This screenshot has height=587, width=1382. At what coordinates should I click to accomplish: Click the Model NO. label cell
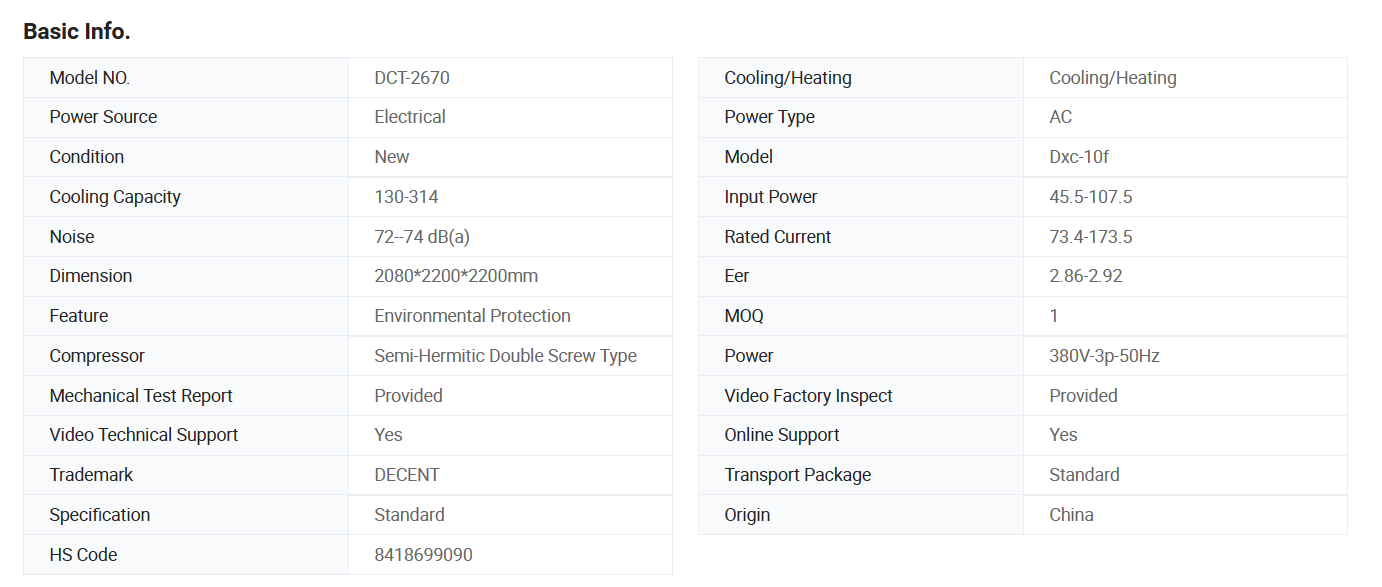[x=186, y=78]
